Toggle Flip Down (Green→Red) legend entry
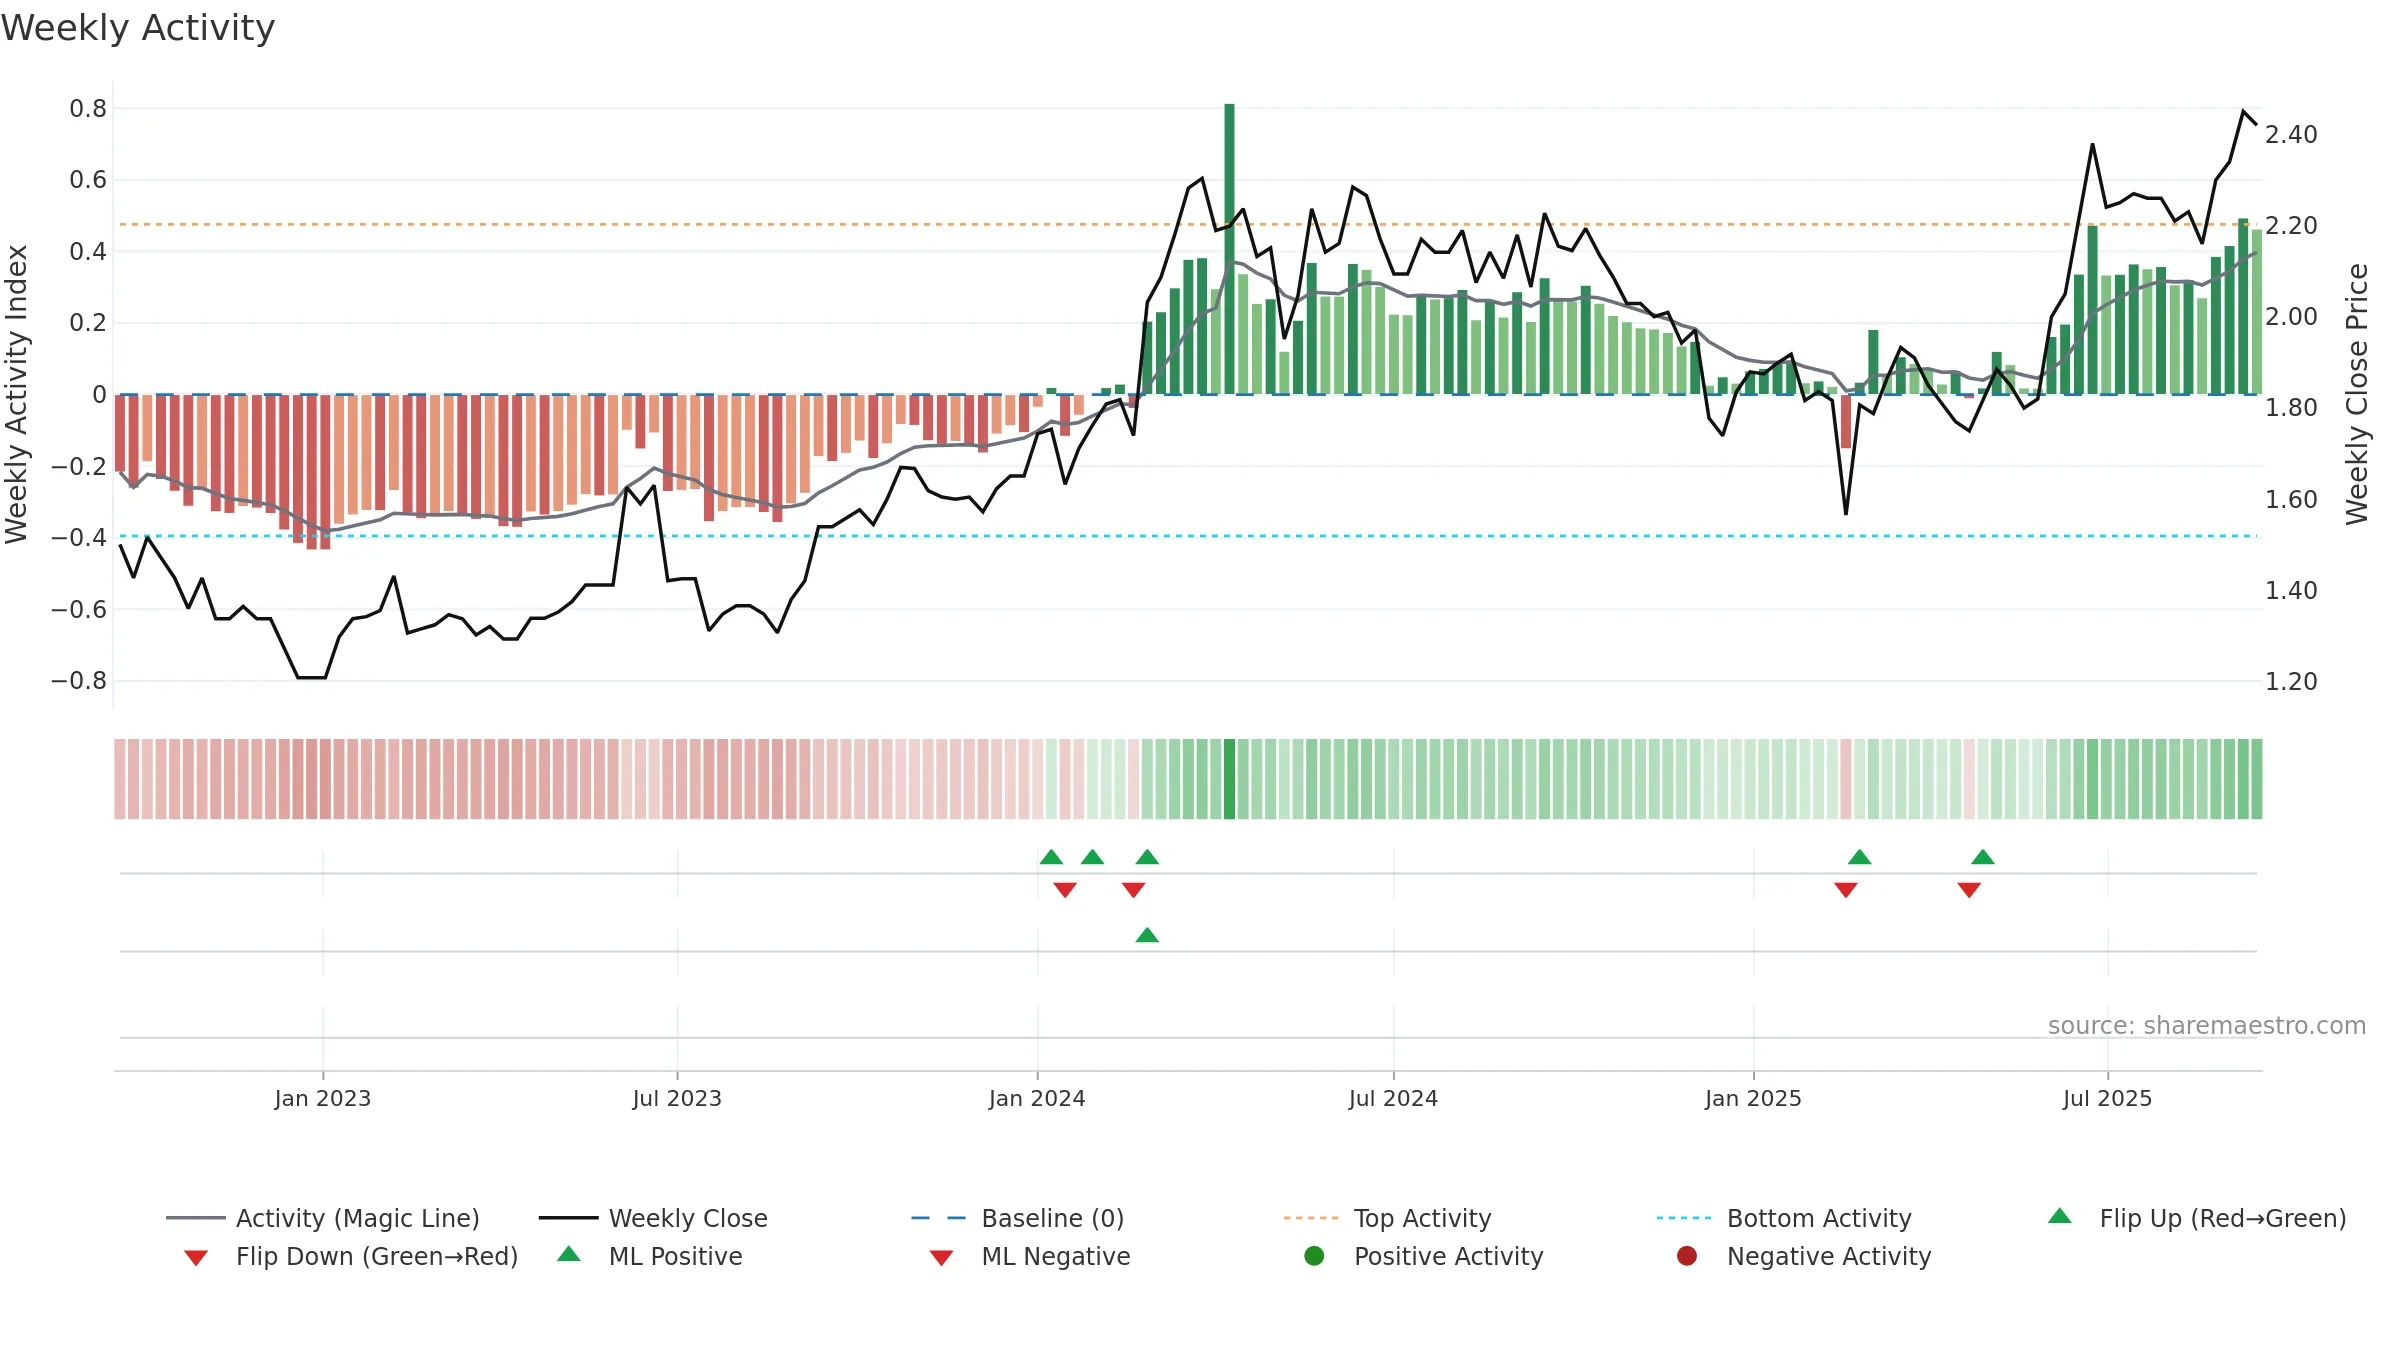 [x=351, y=1256]
